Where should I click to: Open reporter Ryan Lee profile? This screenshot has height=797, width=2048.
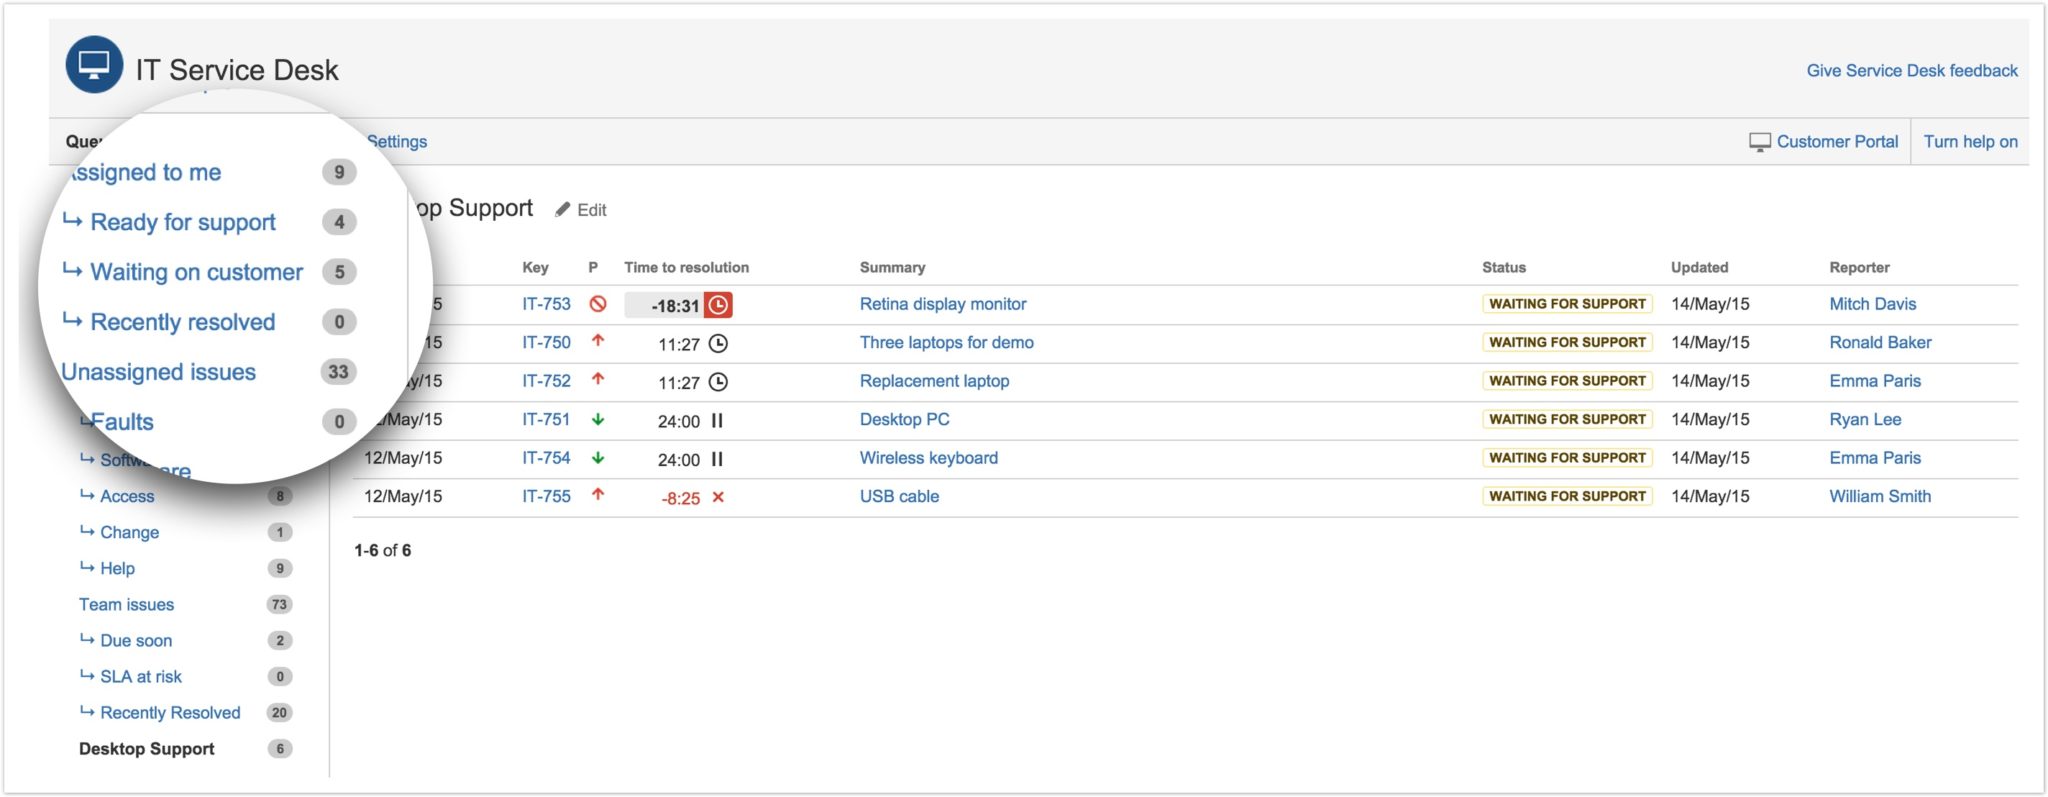pos(1865,419)
